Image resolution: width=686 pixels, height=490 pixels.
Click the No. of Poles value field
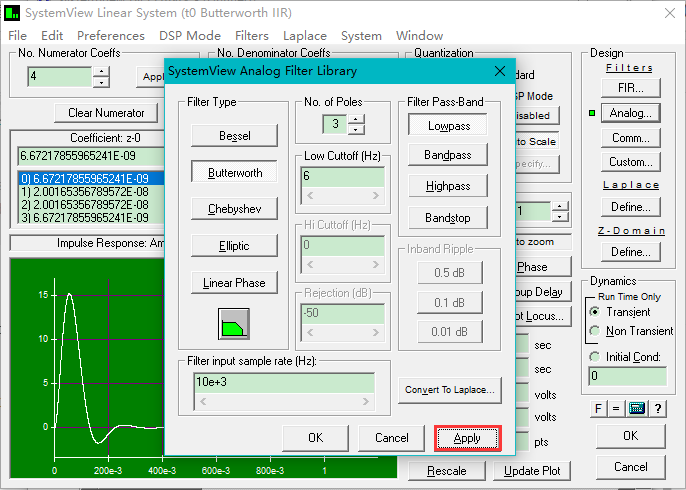[335, 124]
